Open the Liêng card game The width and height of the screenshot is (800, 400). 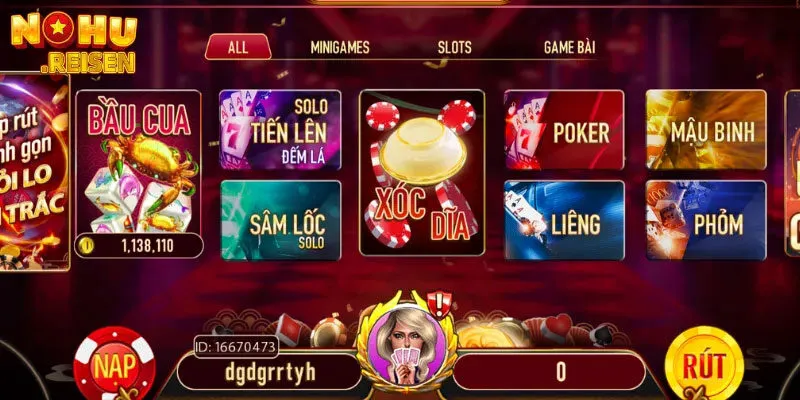[564, 220]
